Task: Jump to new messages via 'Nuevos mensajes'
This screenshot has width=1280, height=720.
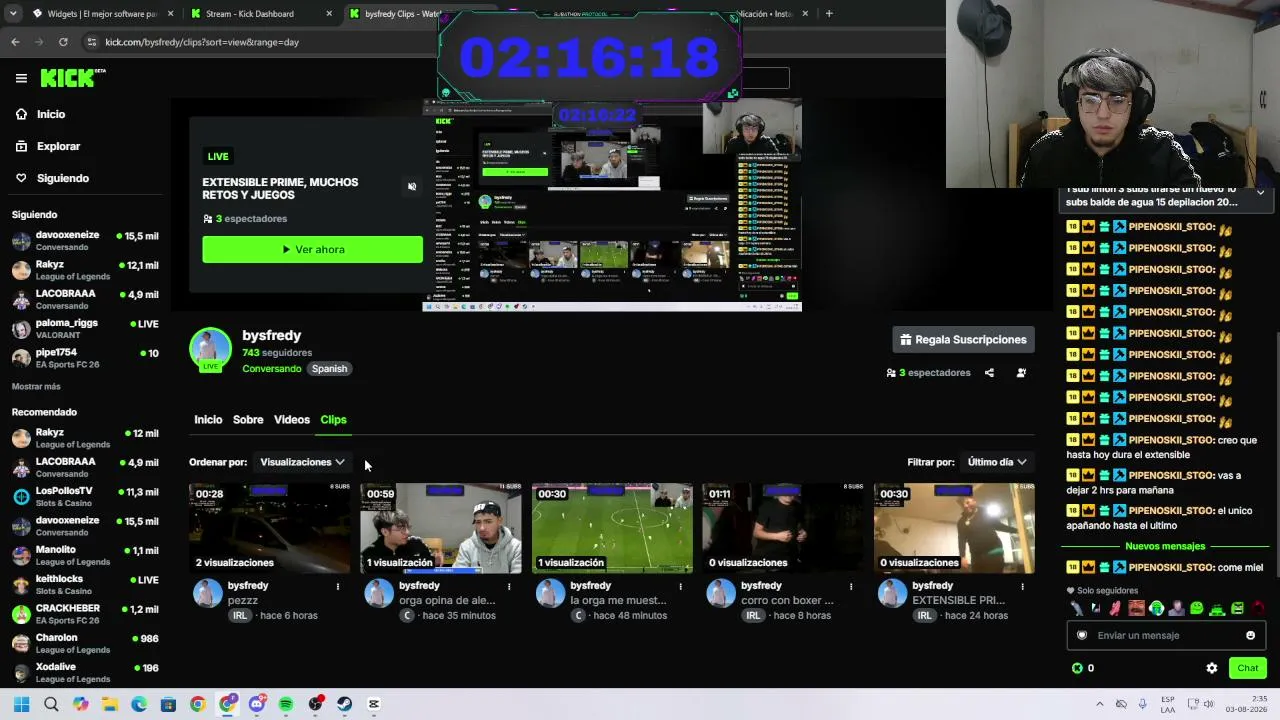Action: pos(1165,546)
